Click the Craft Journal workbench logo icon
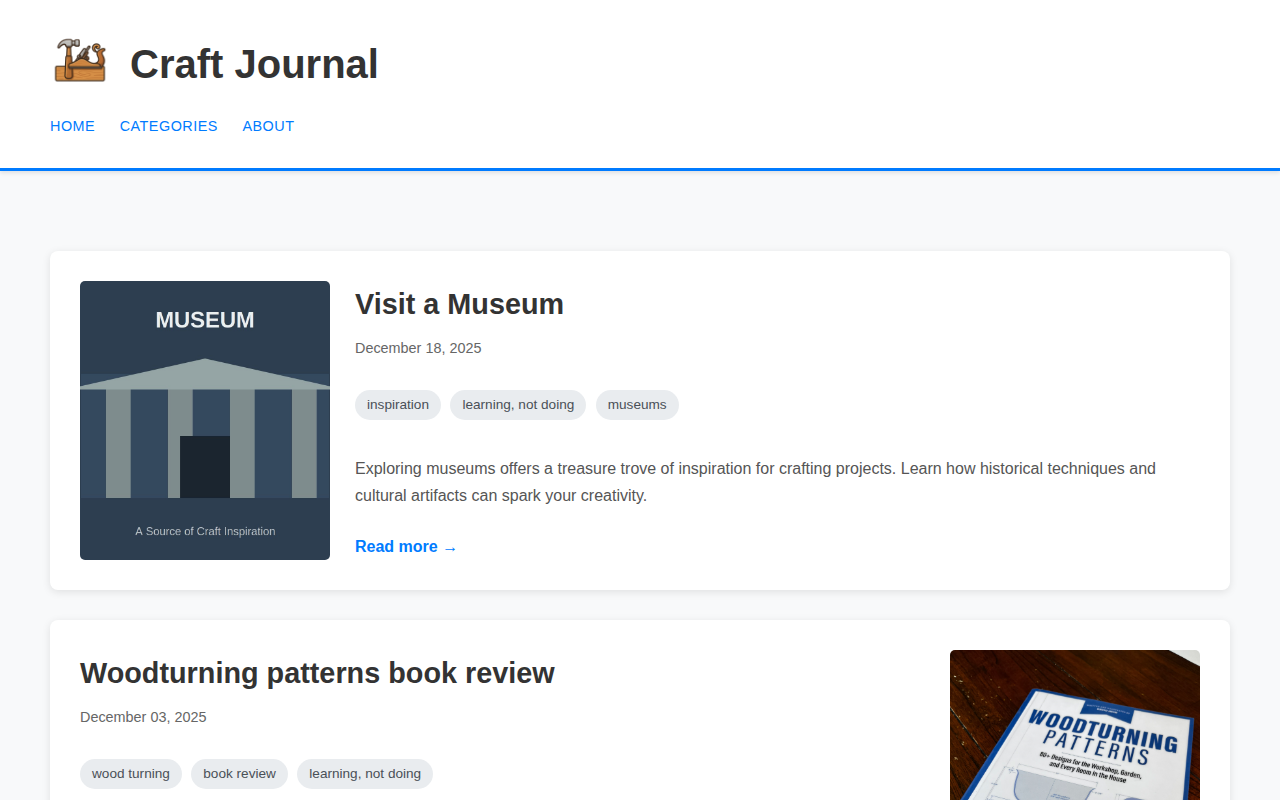The image size is (1280, 800). pyautogui.click(x=80, y=60)
